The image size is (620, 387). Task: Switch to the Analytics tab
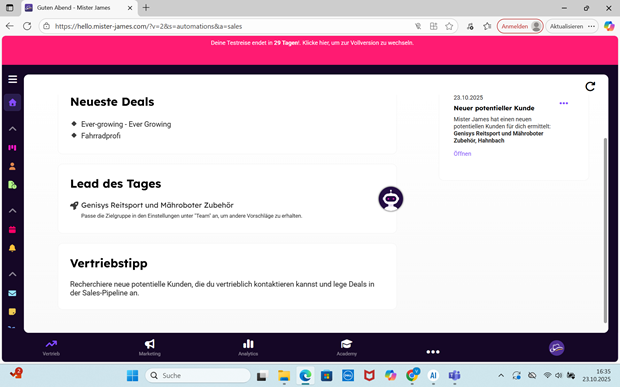point(248,348)
